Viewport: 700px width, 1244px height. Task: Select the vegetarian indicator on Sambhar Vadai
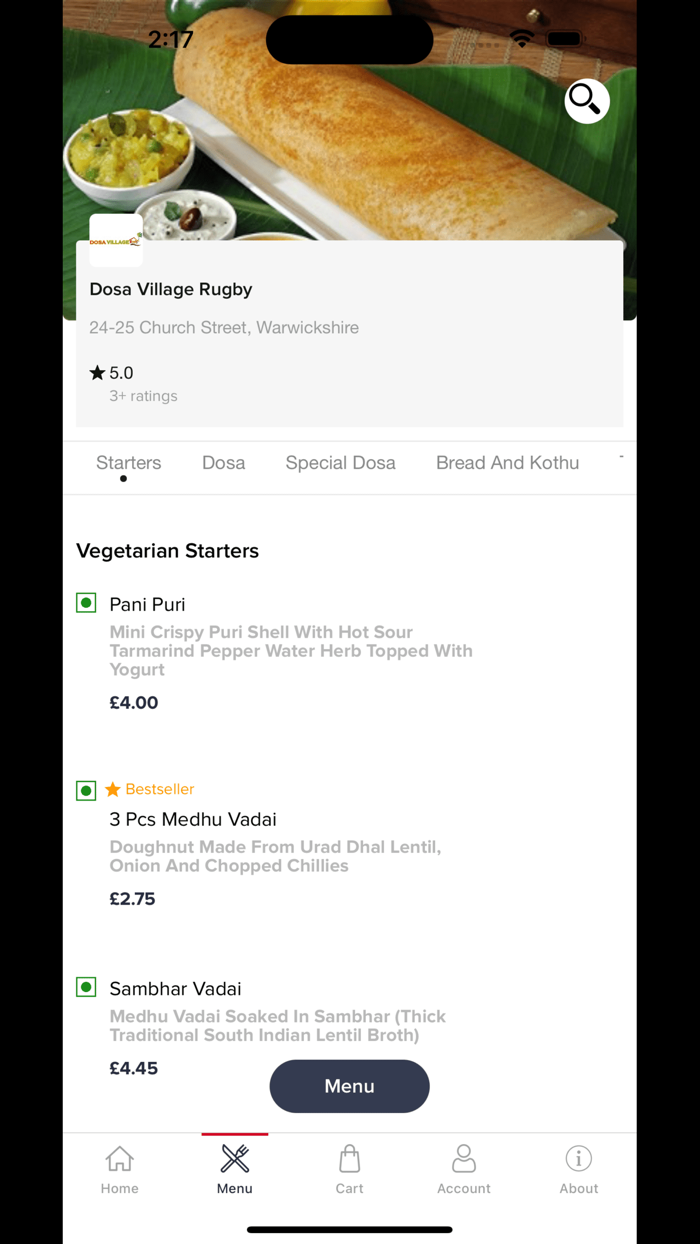[x=86, y=987]
